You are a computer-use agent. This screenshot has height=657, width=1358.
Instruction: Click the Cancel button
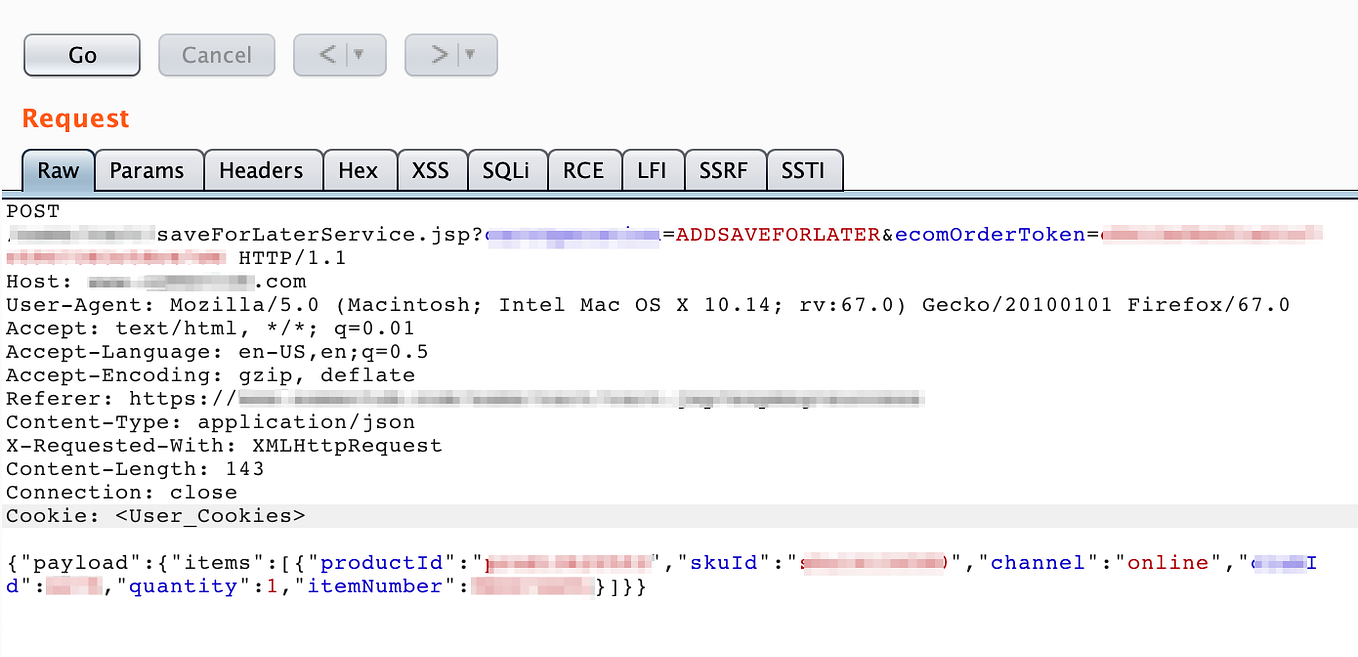point(217,55)
